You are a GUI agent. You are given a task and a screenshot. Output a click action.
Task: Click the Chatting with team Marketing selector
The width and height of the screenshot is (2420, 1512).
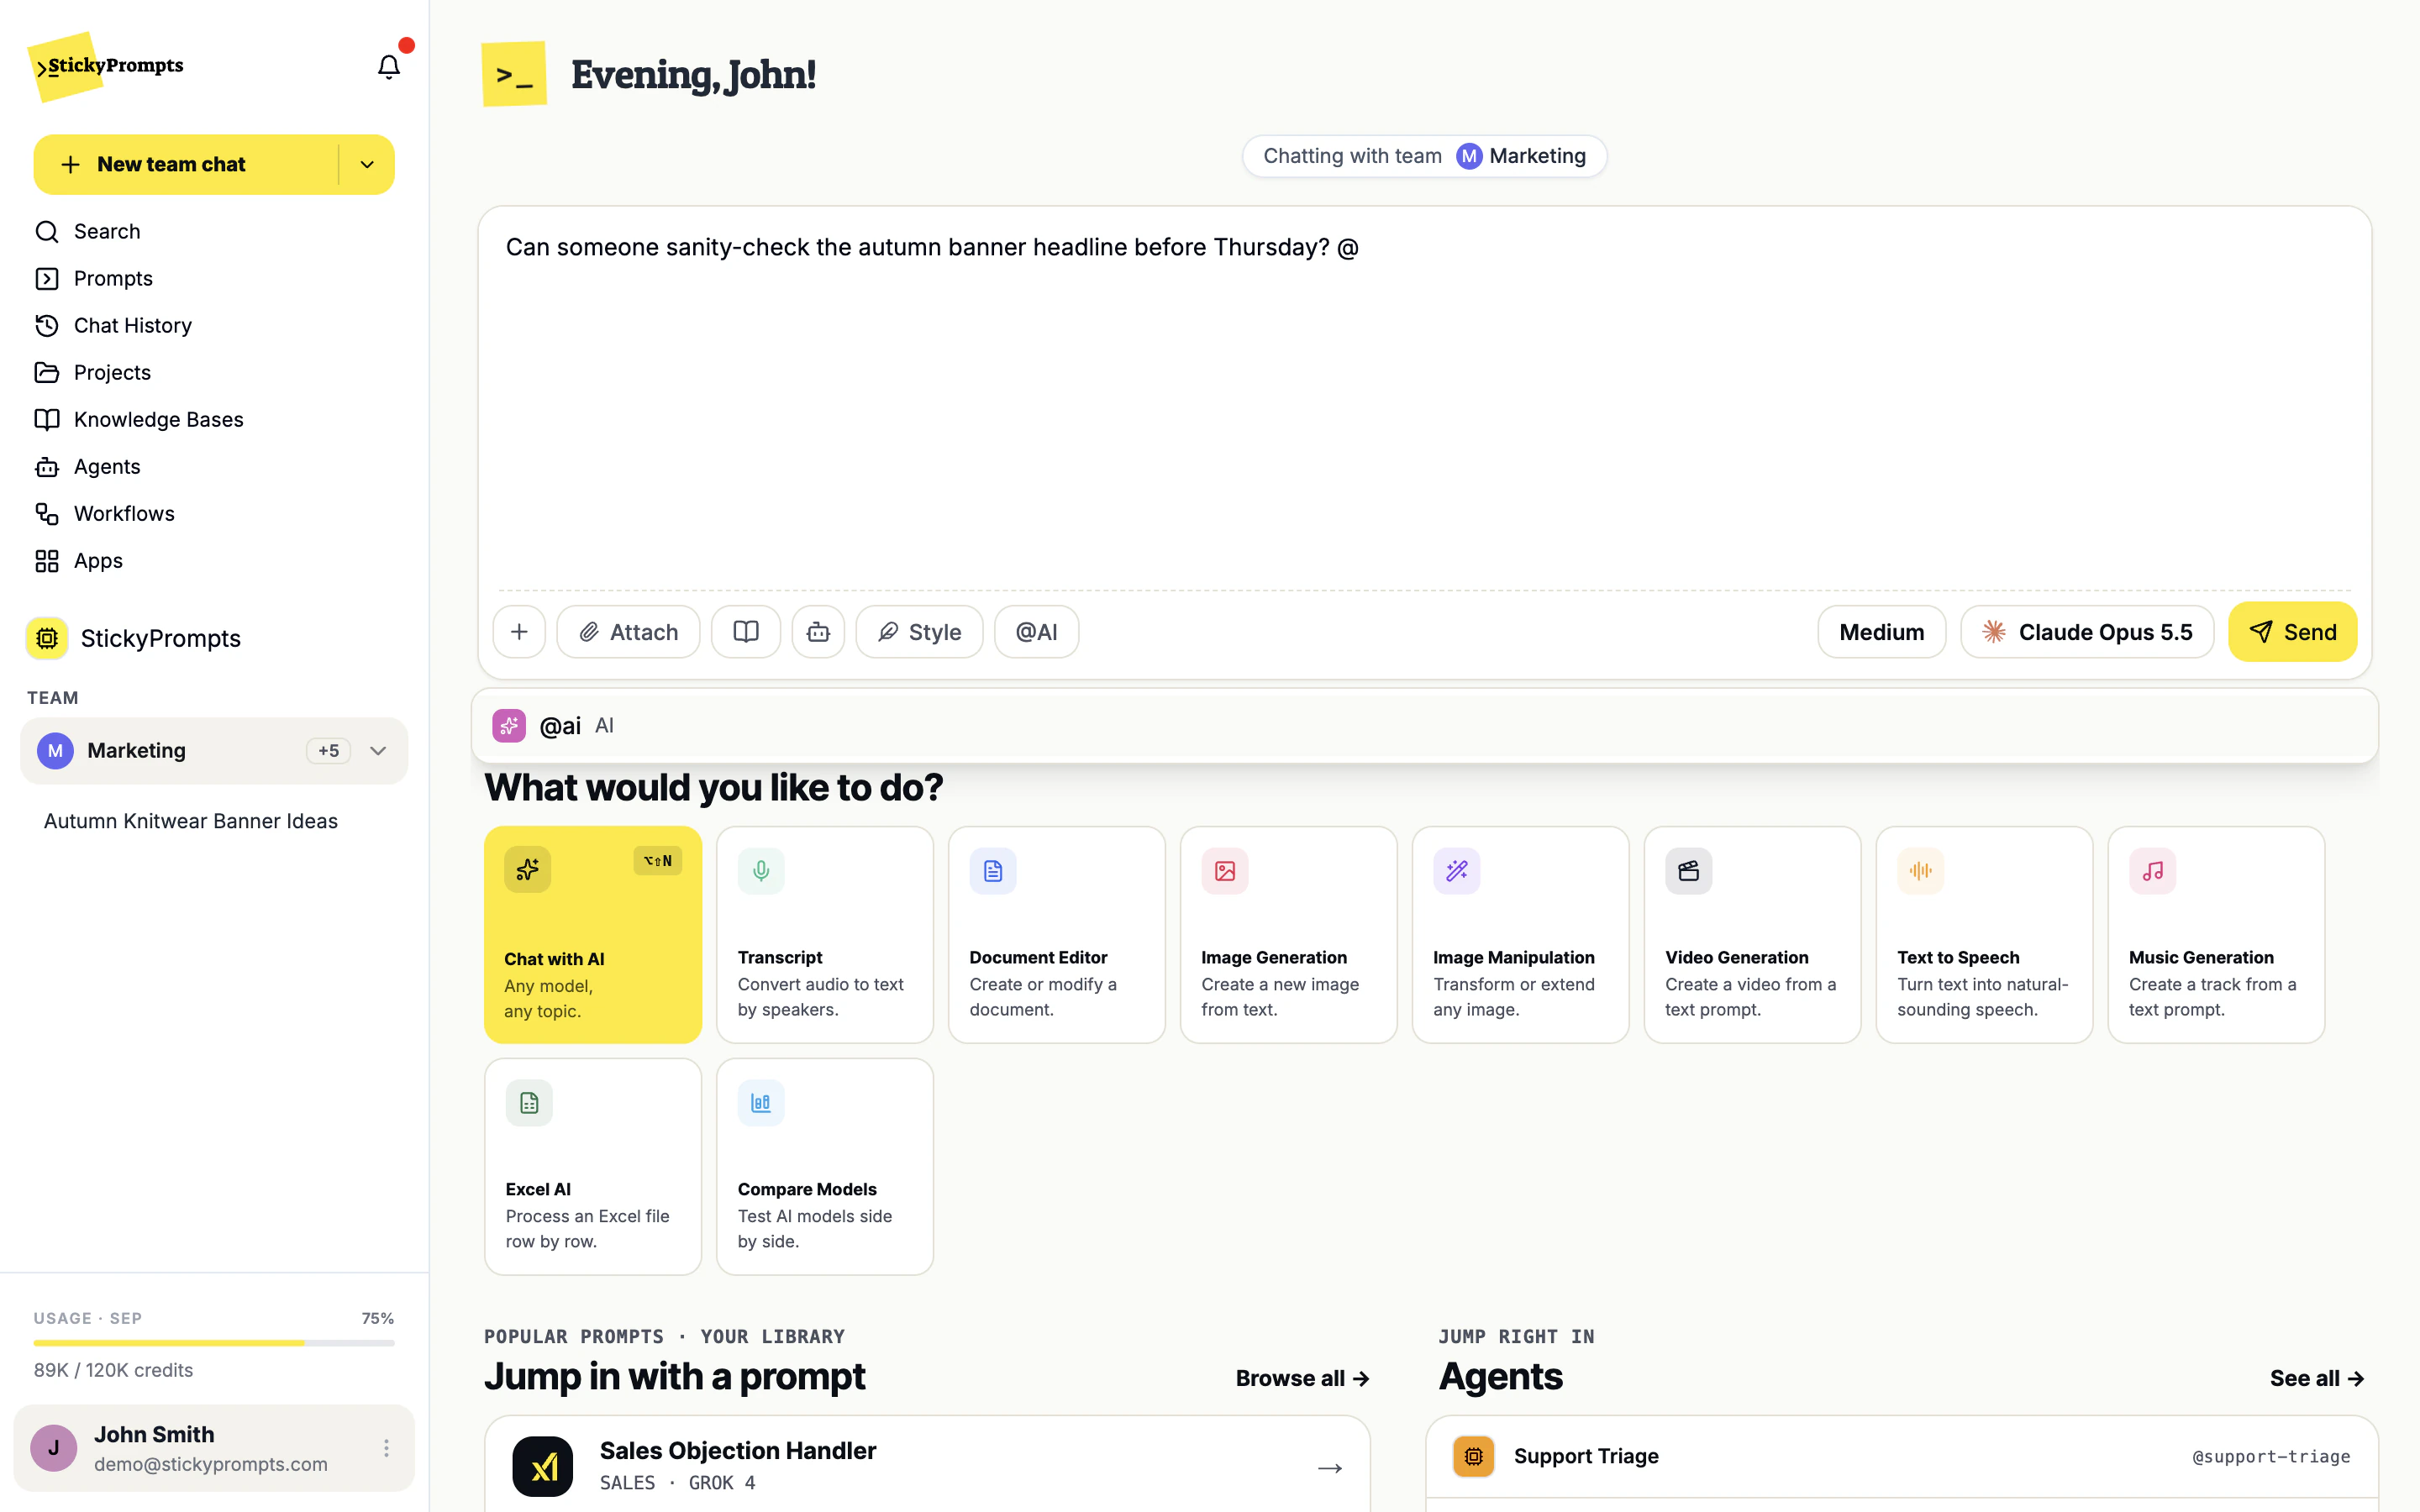(x=1424, y=156)
